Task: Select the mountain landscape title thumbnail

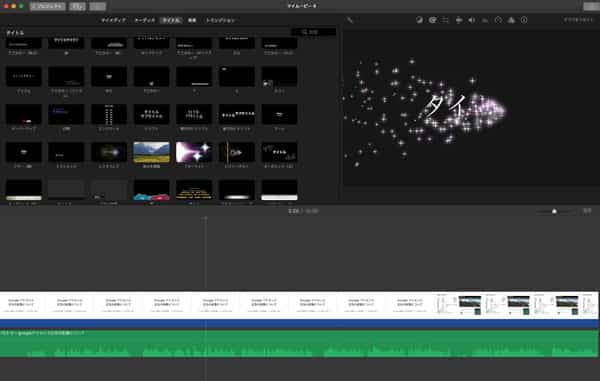Action: tap(152, 152)
